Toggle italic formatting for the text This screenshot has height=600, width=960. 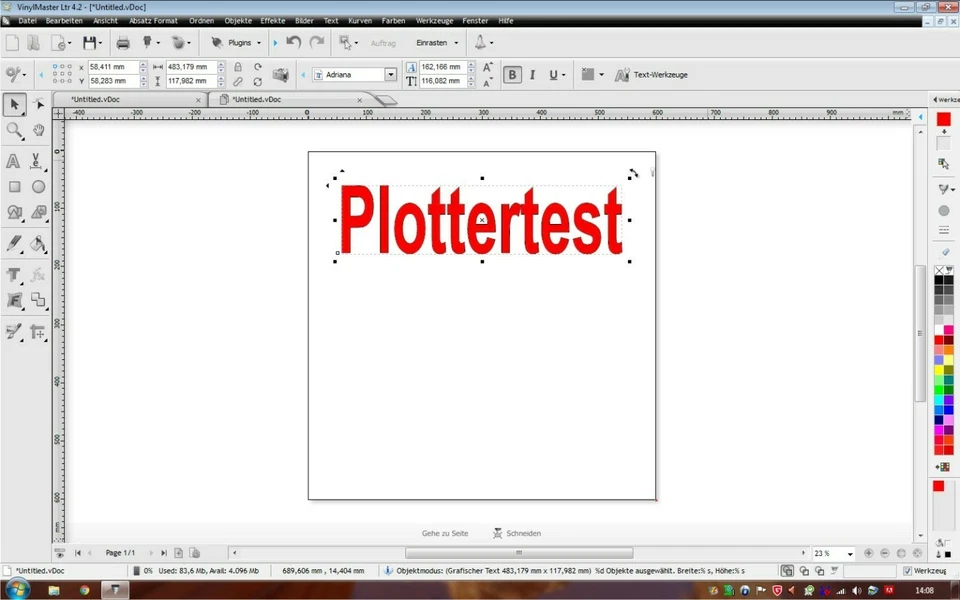click(532, 74)
